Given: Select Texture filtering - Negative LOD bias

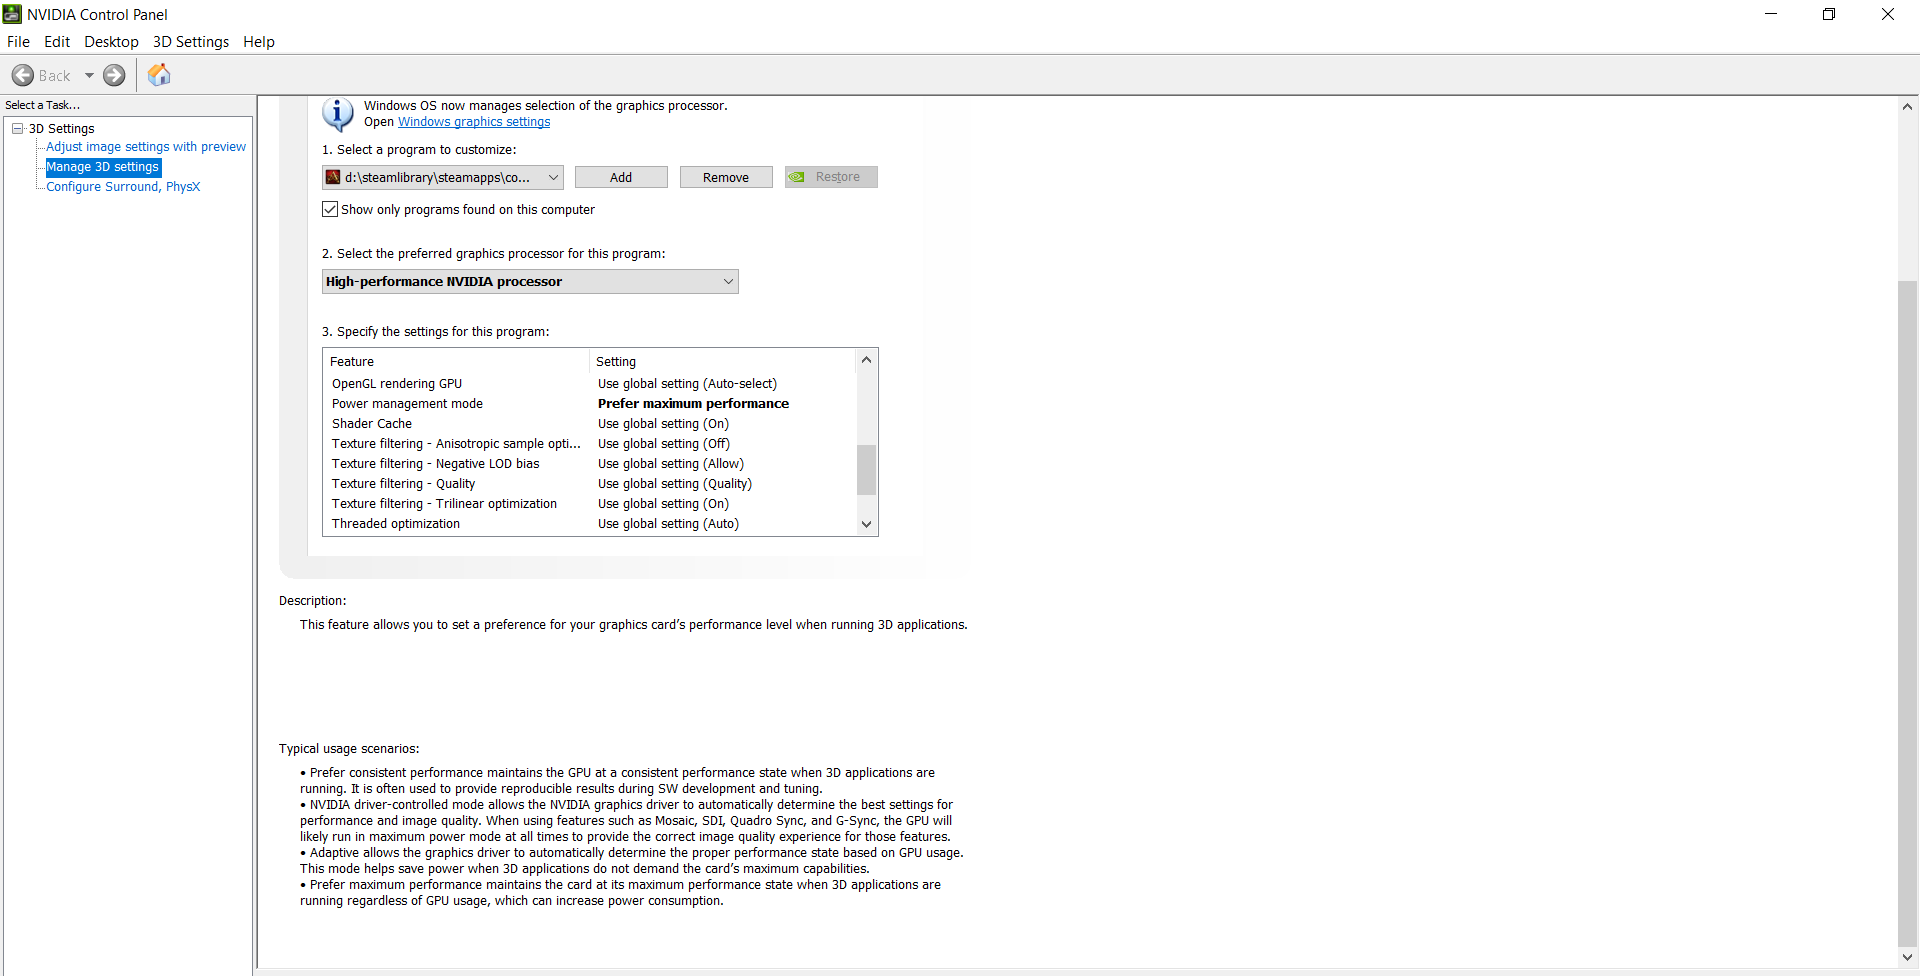Looking at the screenshot, I should click(x=590, y=464).
